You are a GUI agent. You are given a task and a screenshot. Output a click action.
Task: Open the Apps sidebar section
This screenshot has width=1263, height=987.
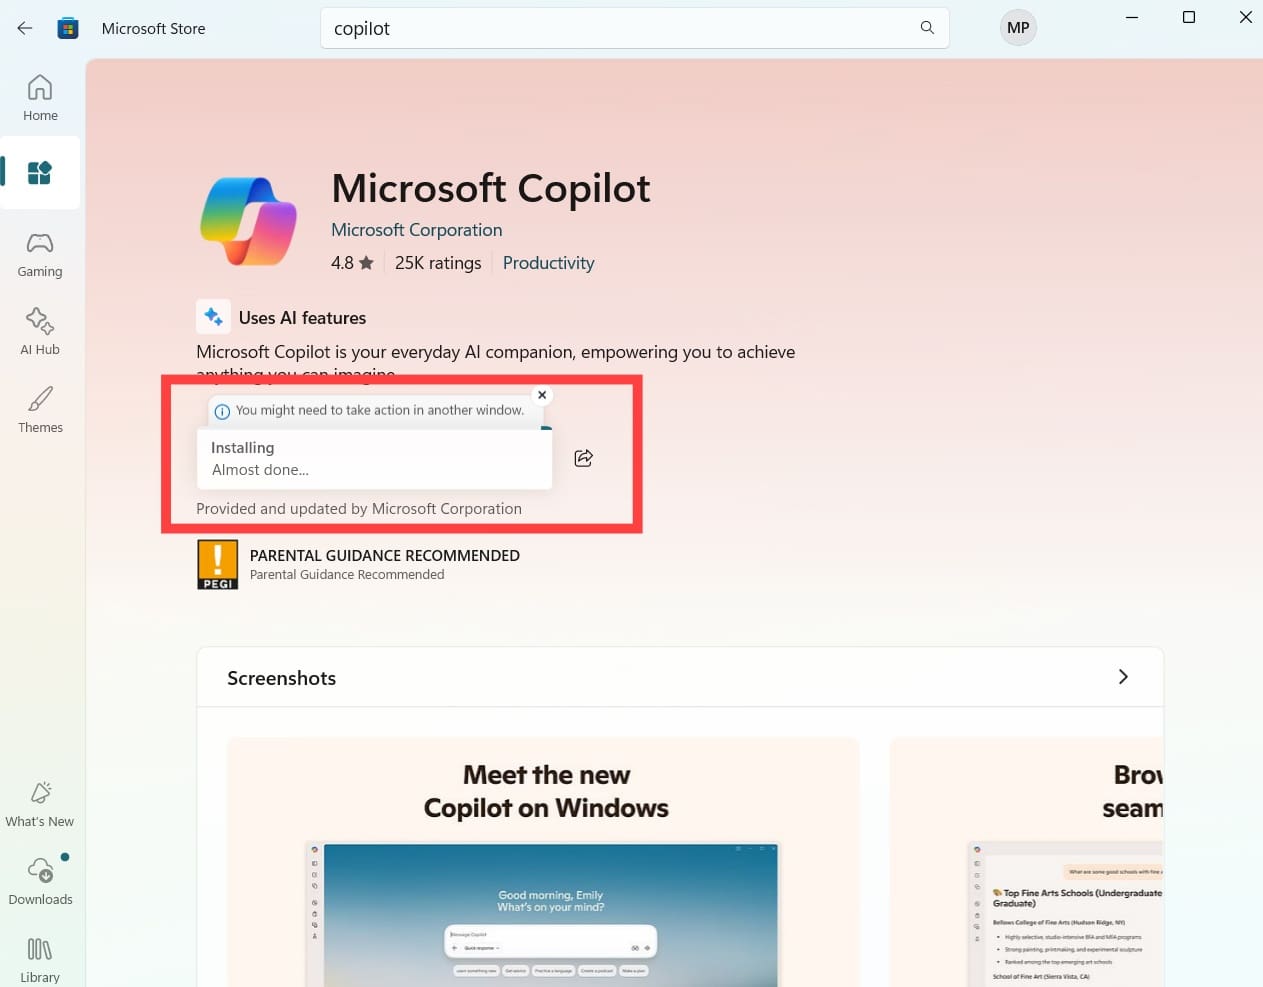pos(40,173)
